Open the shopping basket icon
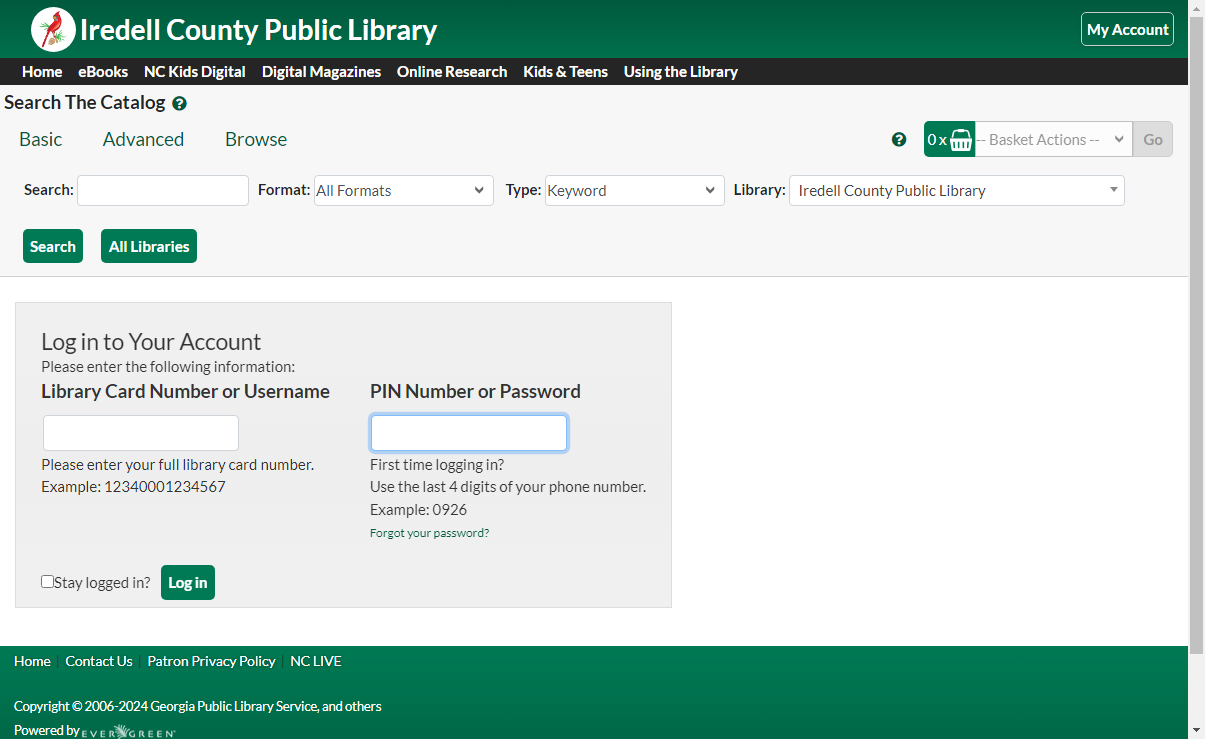The height and width of the screenshot is (739, 1205). click(x=961, y=139)
